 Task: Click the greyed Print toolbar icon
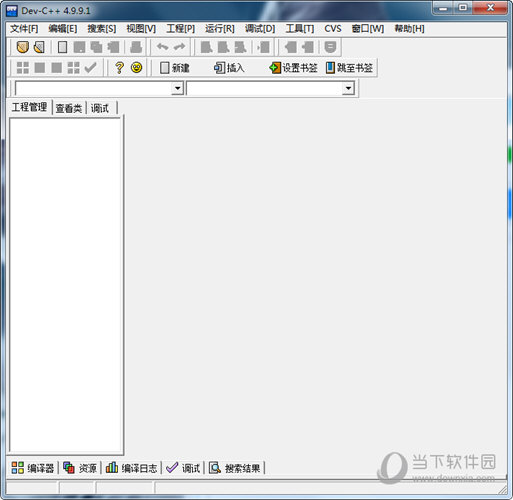(x=136, y=47)
